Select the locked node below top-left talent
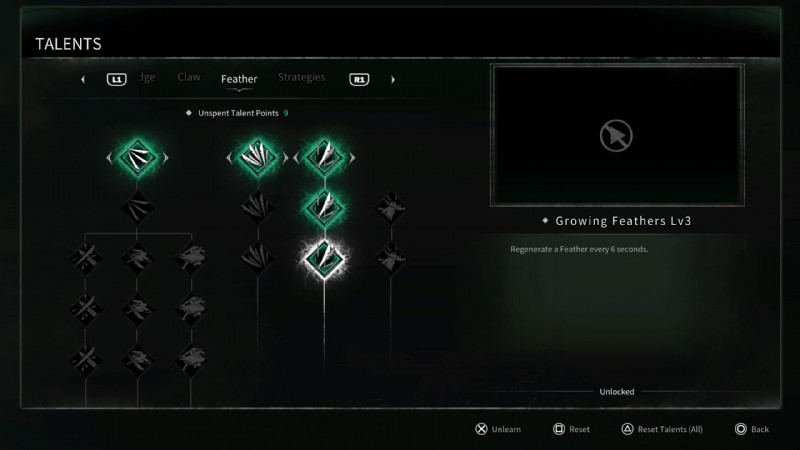The height and width of the screenshot is (450, 800). pyautogui.click(x=137, y=208)
